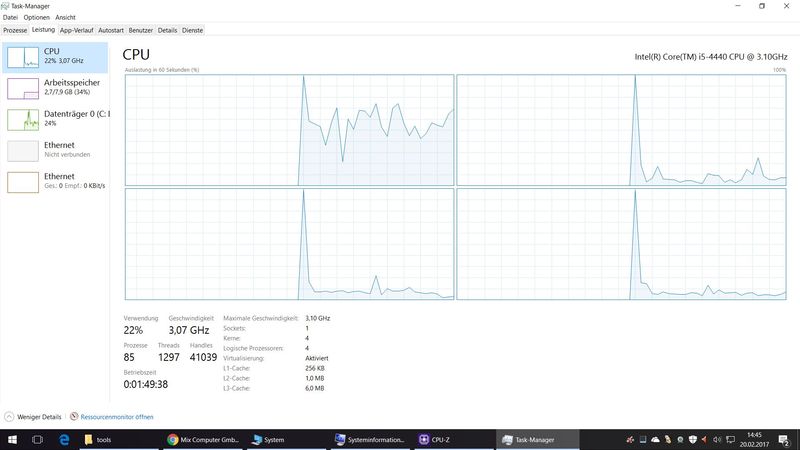Open Ressourcenmonitor öffnen link
800x450 pixels.
117,417
